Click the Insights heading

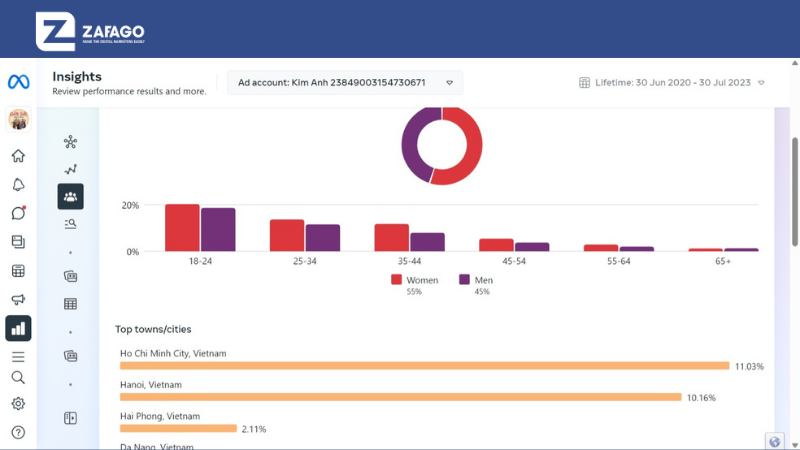pyautogui.click(x=77, y=77)
